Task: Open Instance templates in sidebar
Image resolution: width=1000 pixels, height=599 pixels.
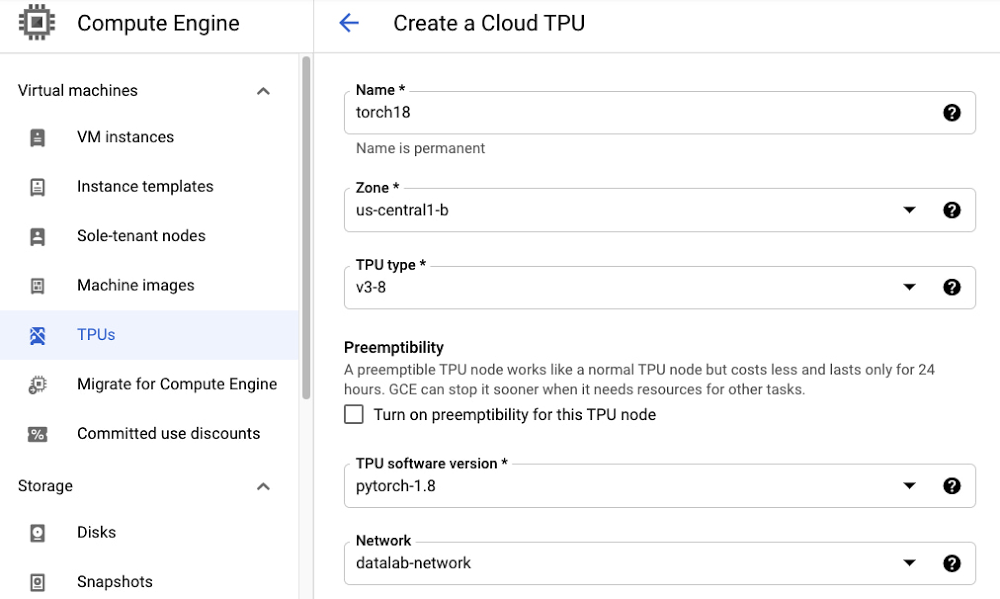Action: click(145, 187)
